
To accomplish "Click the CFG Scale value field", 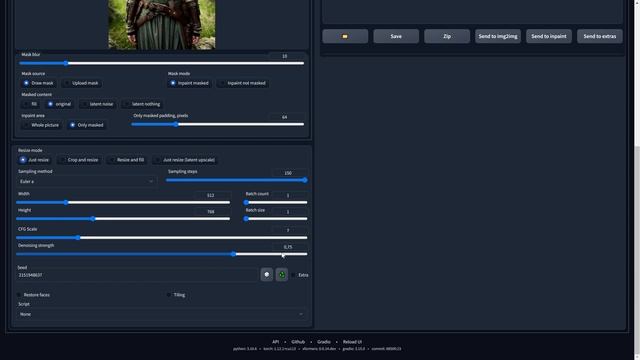I will tap(289, 230).
